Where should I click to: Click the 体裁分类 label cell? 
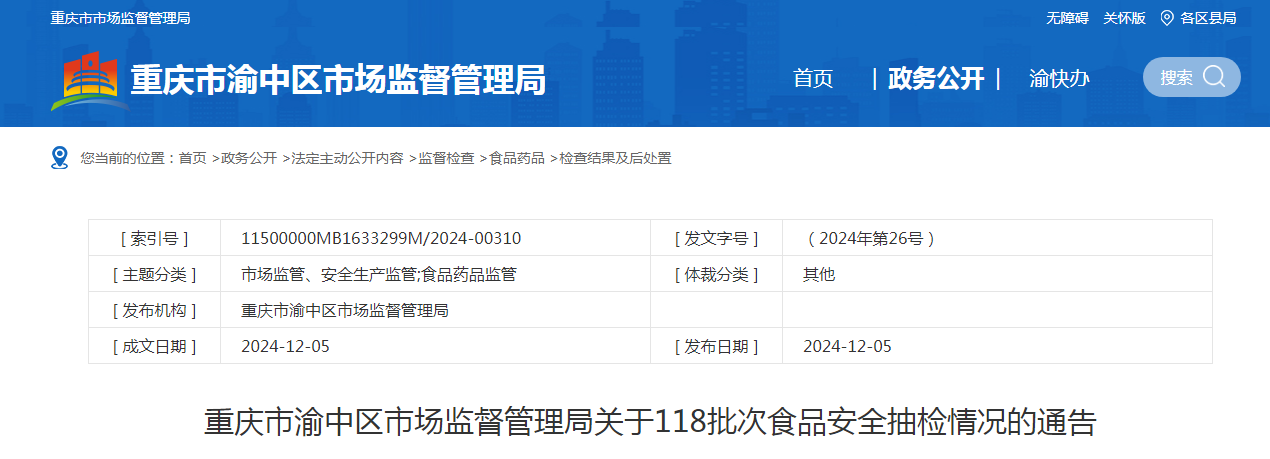point(716,274)
